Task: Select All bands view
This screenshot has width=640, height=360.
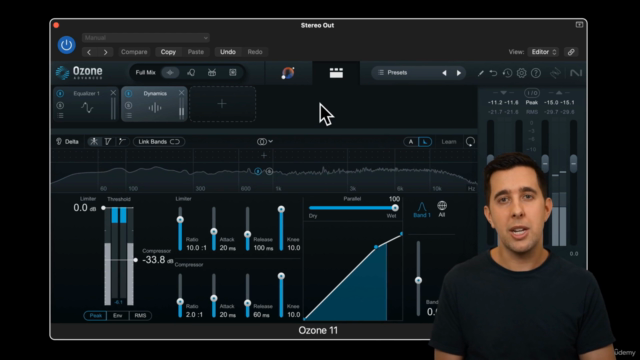Action: (442, 209)
